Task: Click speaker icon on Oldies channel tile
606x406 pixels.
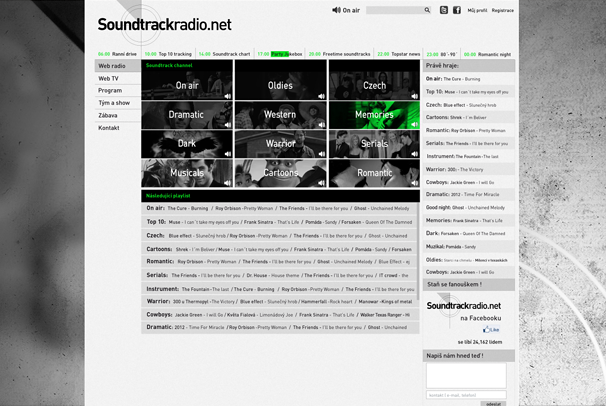Action: point(321,97)
